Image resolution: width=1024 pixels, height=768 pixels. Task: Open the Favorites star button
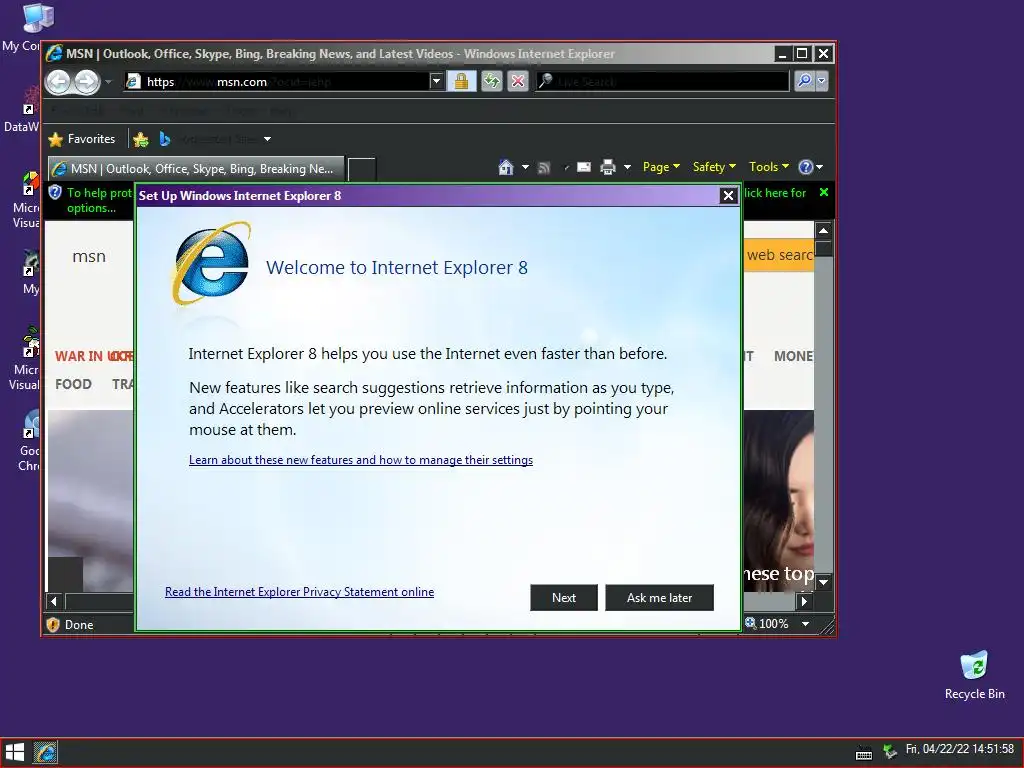[x=82, y=139]
